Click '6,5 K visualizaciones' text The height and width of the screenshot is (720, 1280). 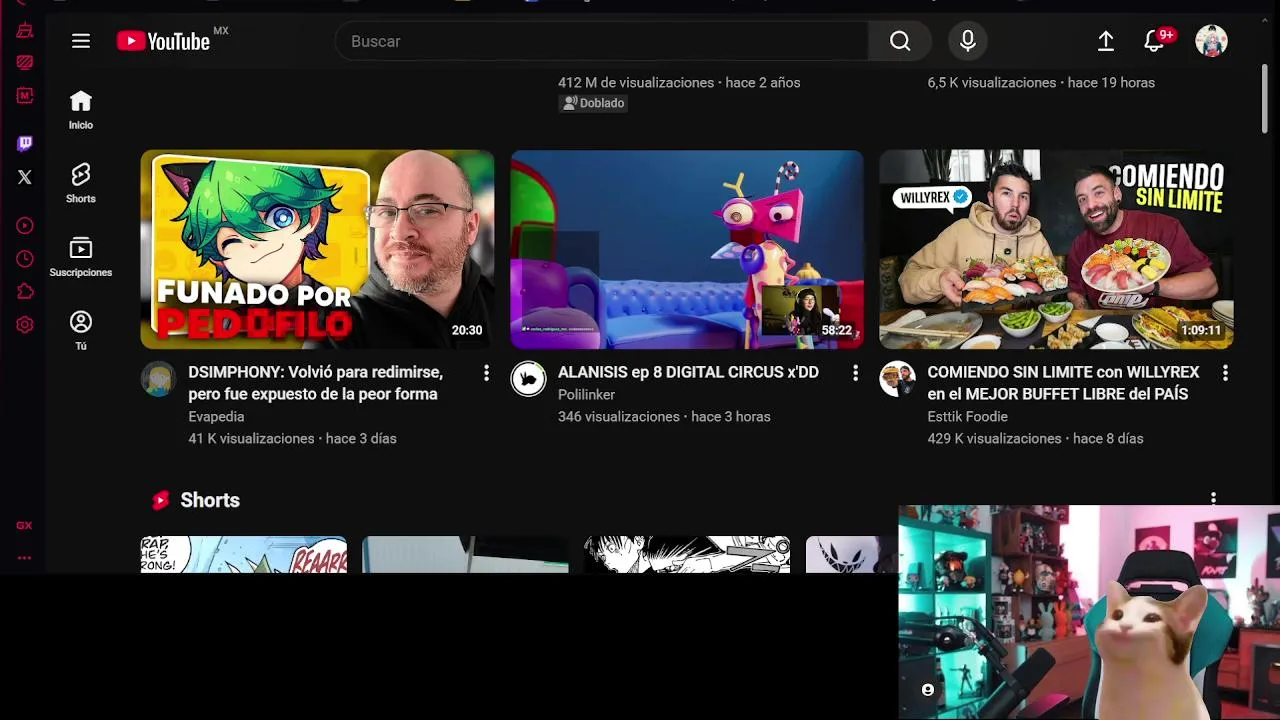pyautogui.click(x=992, y=83)
